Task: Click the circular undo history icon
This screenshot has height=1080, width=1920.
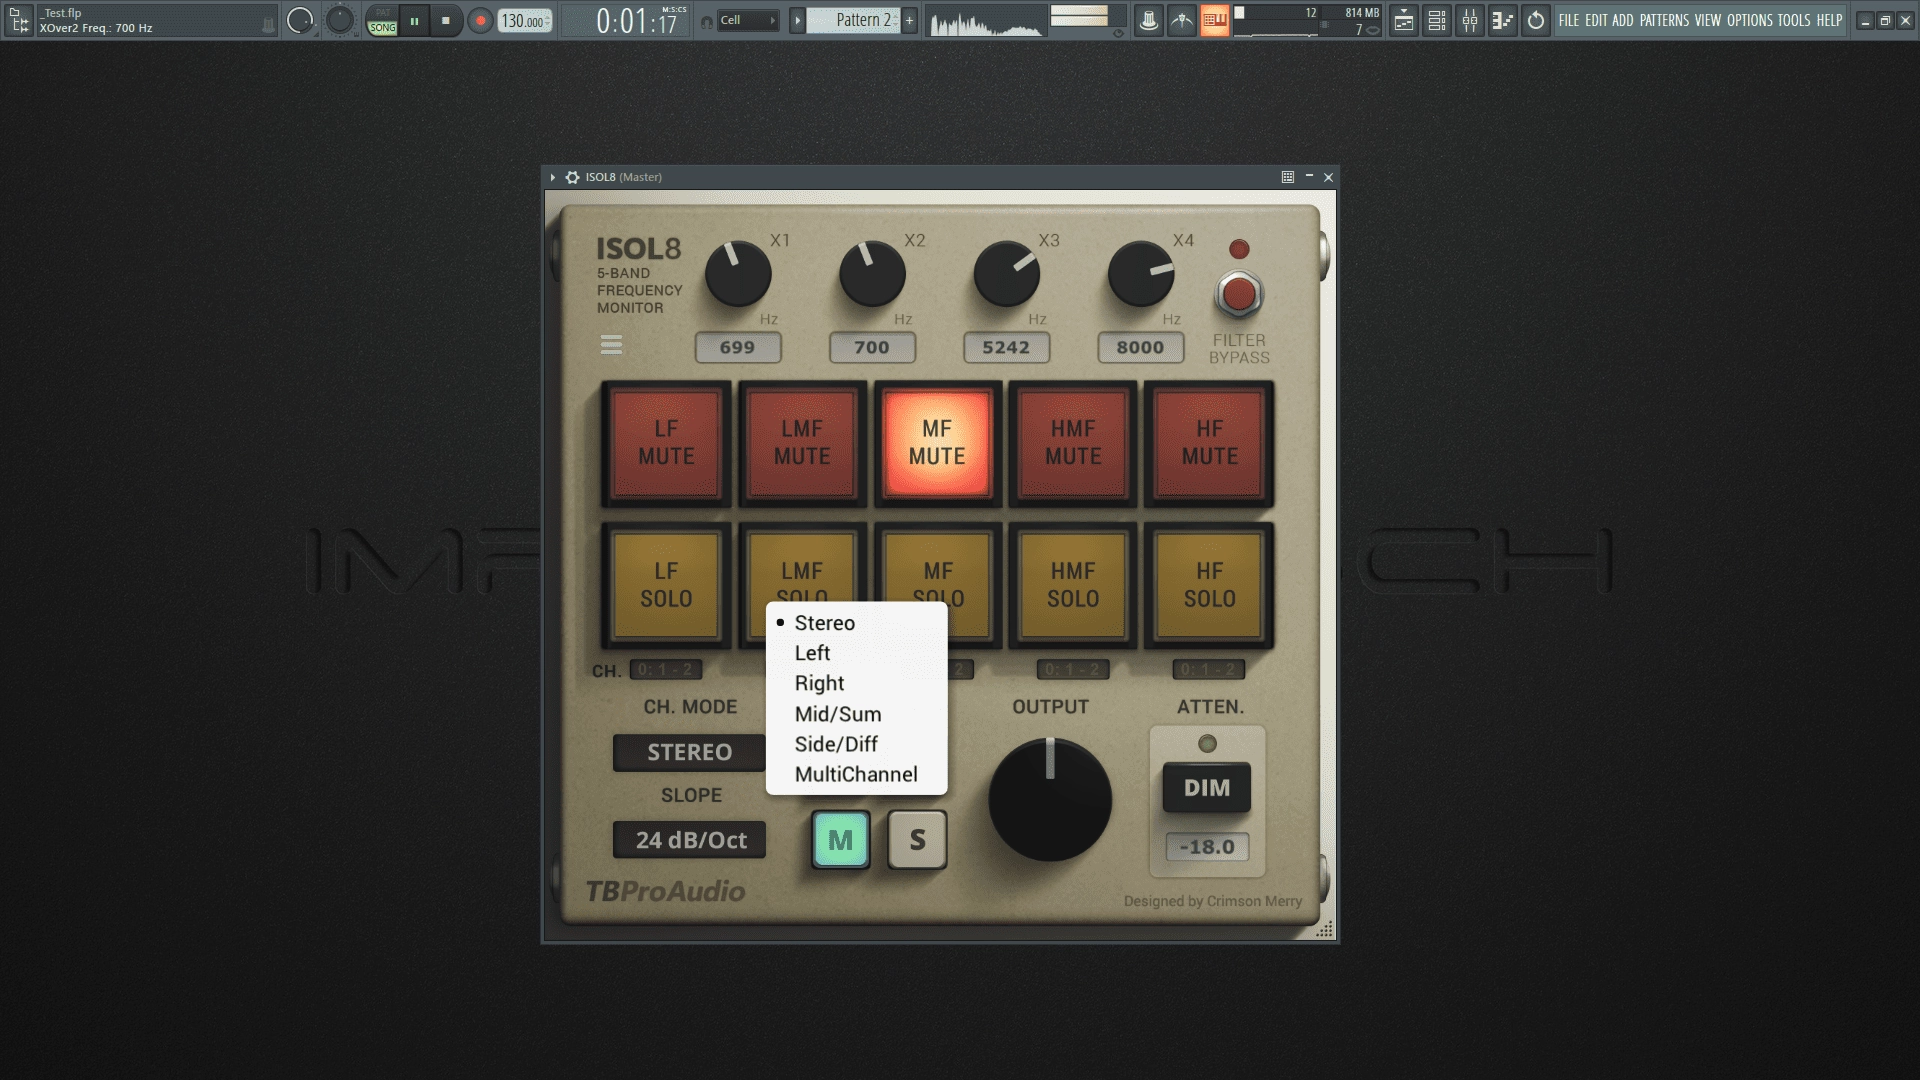Action: 1536,20
